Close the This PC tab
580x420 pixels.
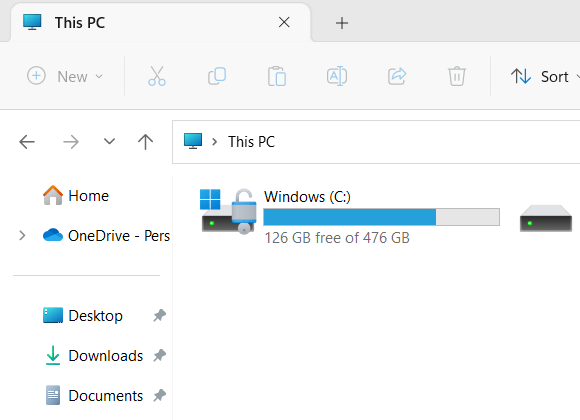[284, 22]
